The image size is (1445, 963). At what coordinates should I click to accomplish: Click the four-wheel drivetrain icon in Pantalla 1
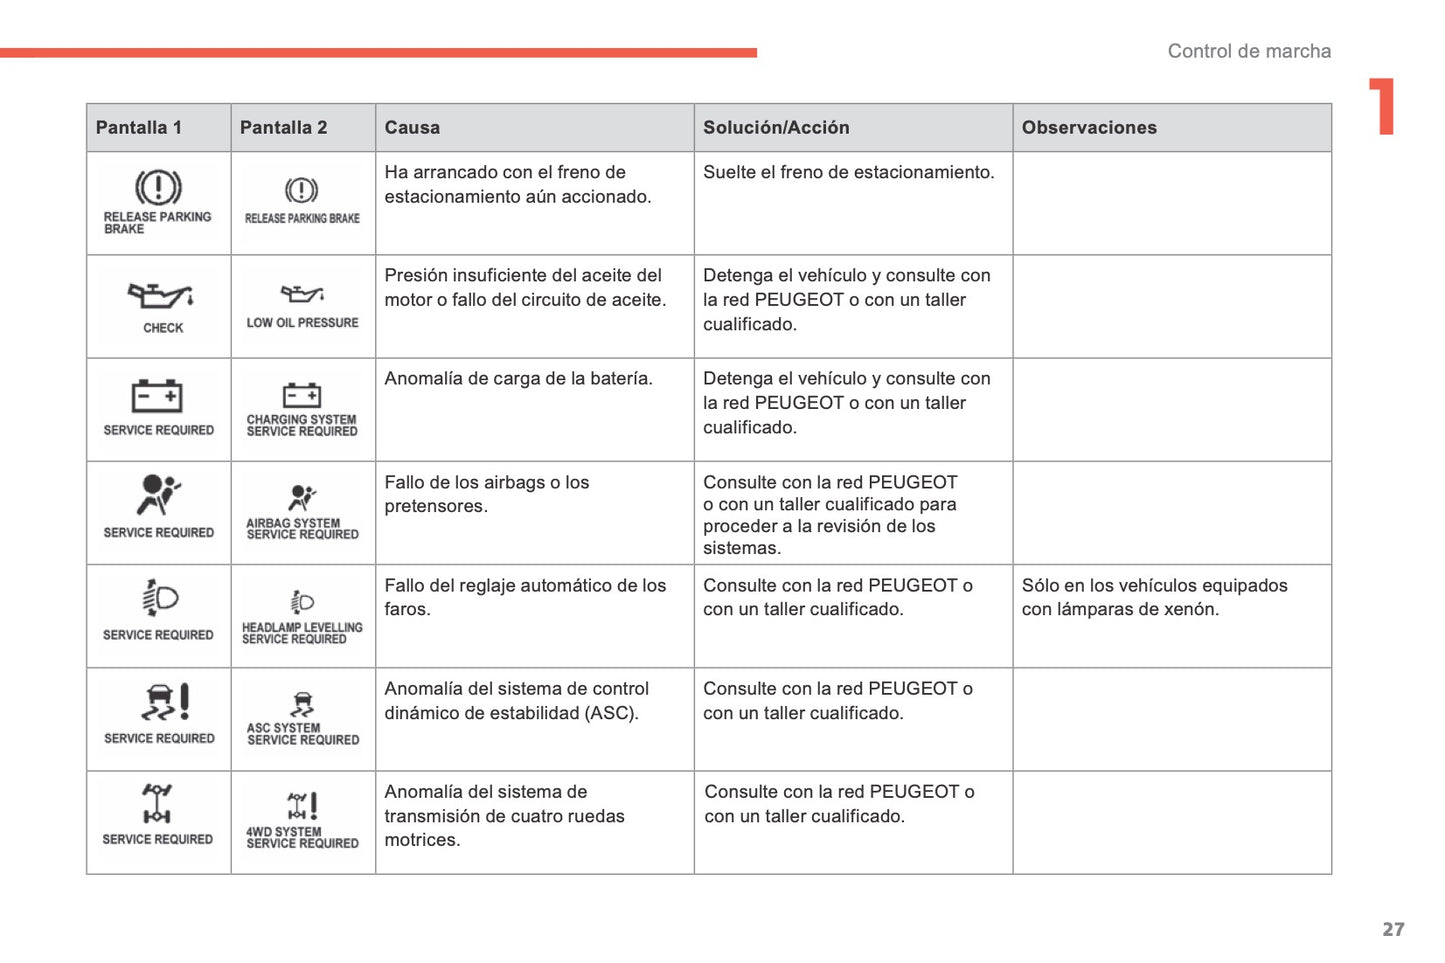157,804
